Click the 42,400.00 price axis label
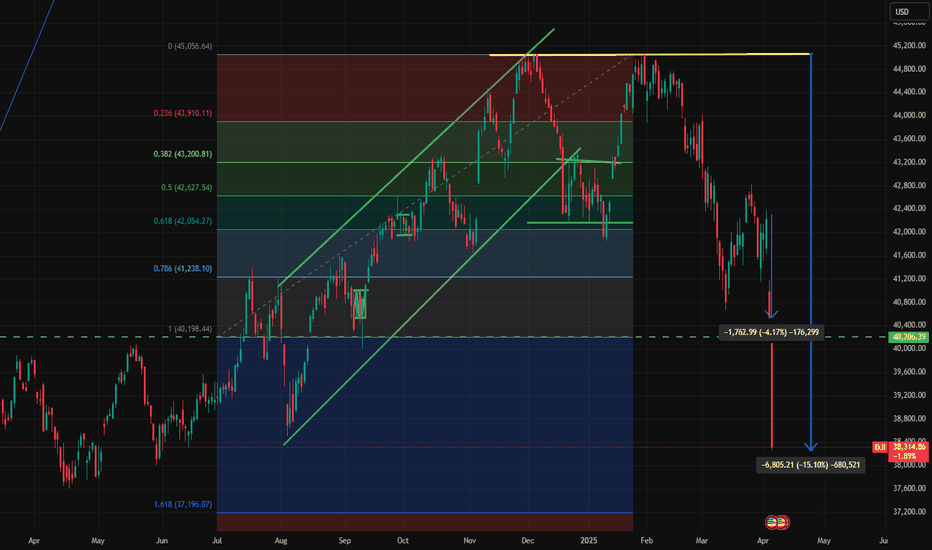 pos(909,209)
